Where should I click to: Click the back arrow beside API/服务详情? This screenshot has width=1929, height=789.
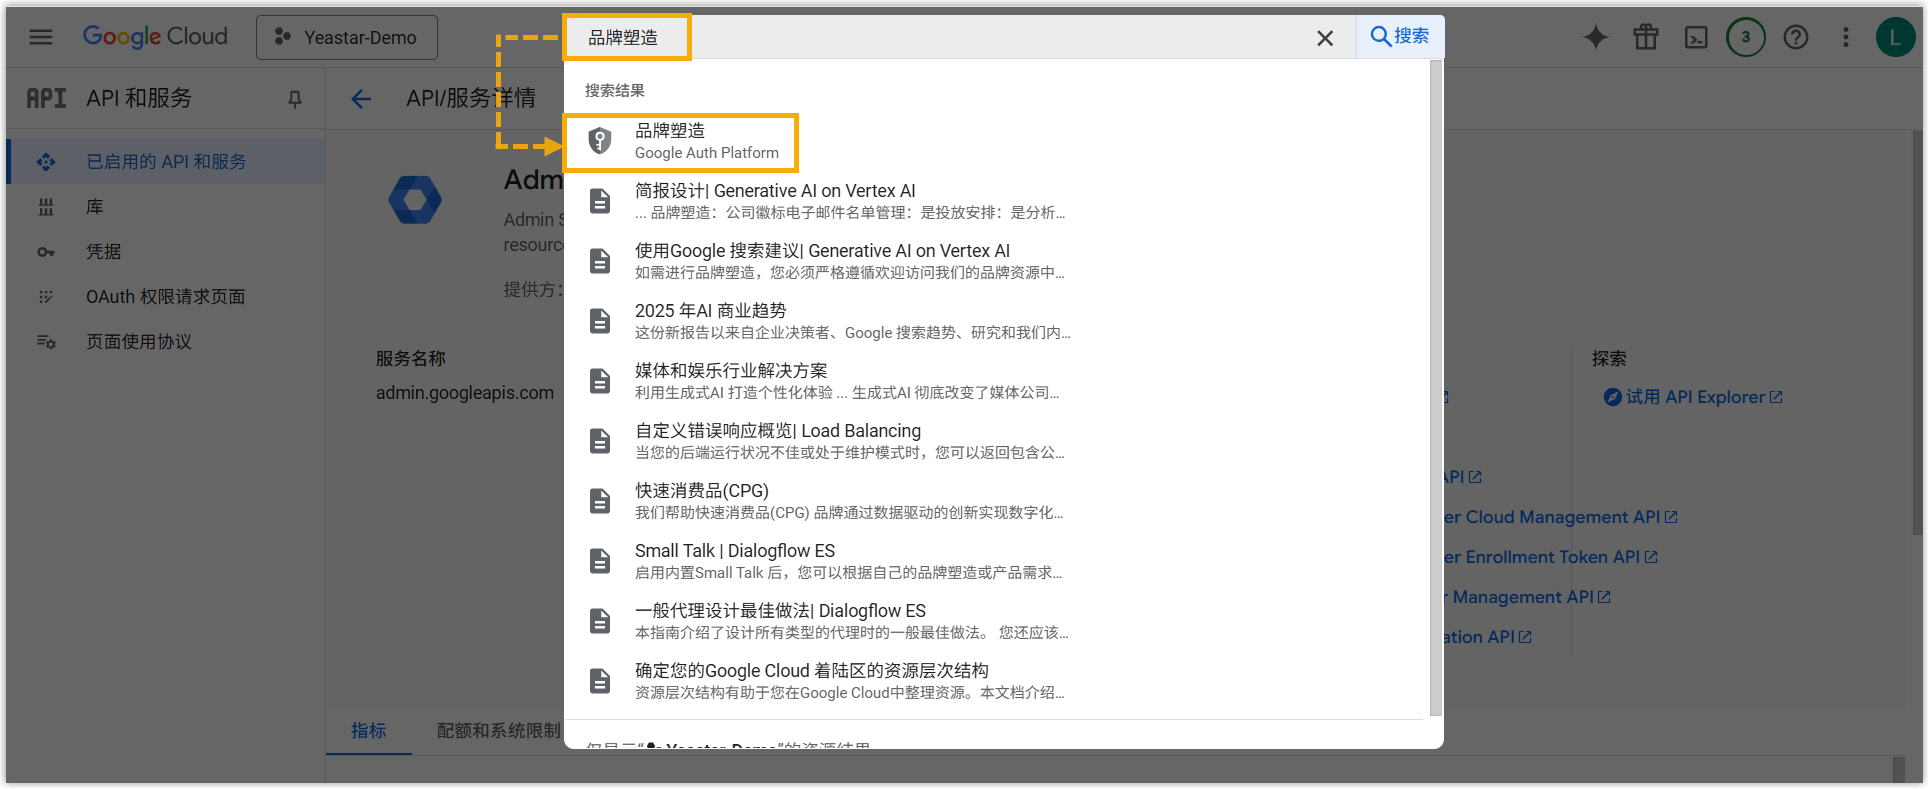(x=361, y=98)
